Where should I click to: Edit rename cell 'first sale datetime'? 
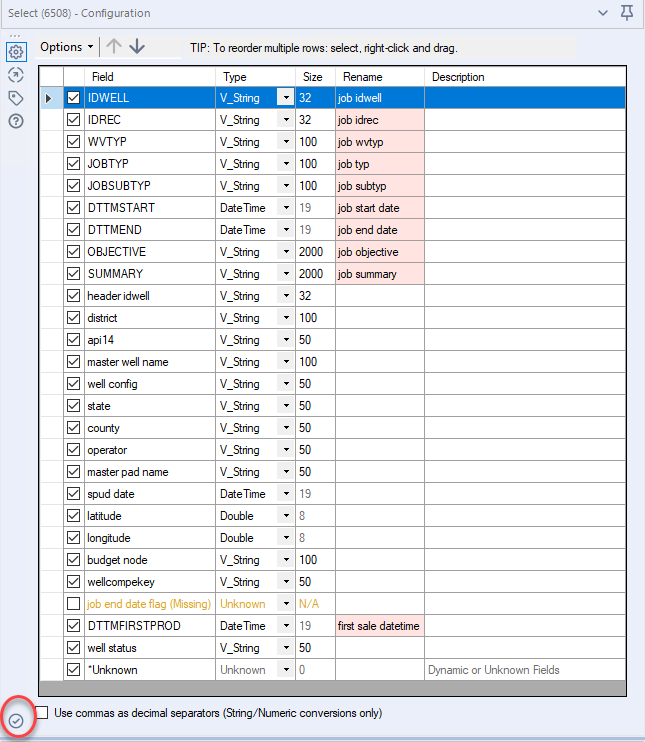pyautogui.click(x=380, y=626)
